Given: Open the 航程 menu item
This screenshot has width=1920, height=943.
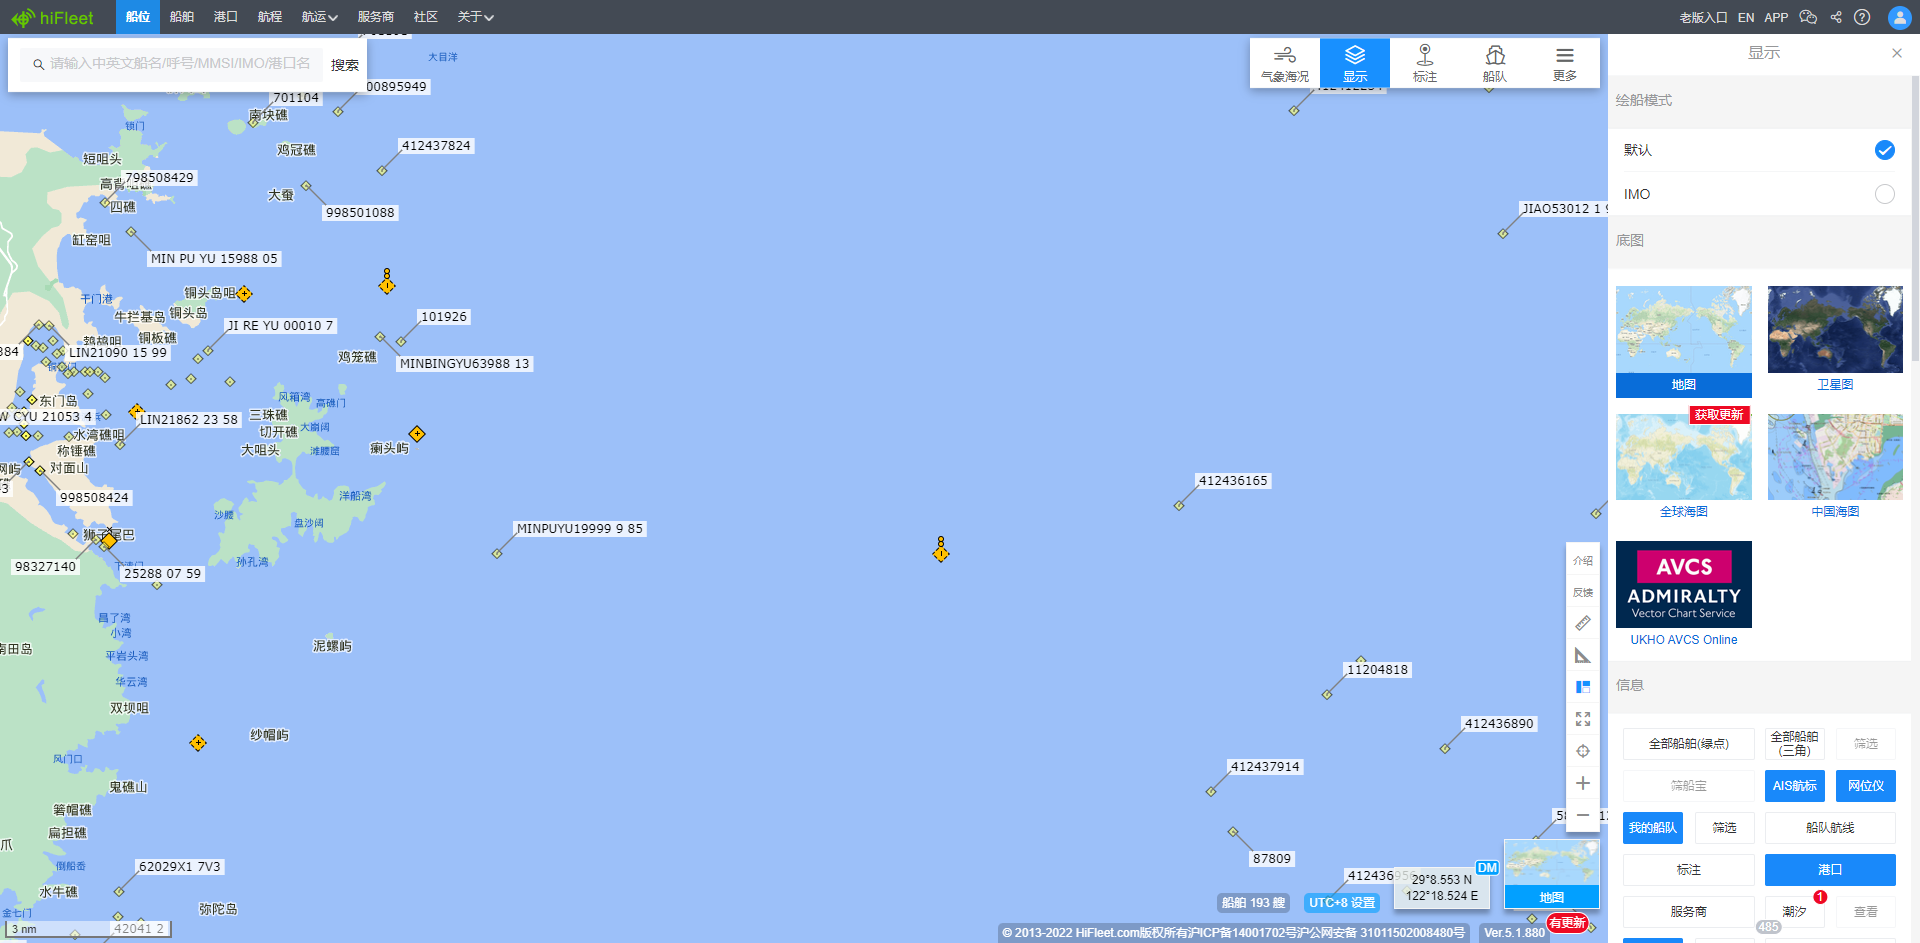Looking at the screenshot, I should tap(270, 17).
